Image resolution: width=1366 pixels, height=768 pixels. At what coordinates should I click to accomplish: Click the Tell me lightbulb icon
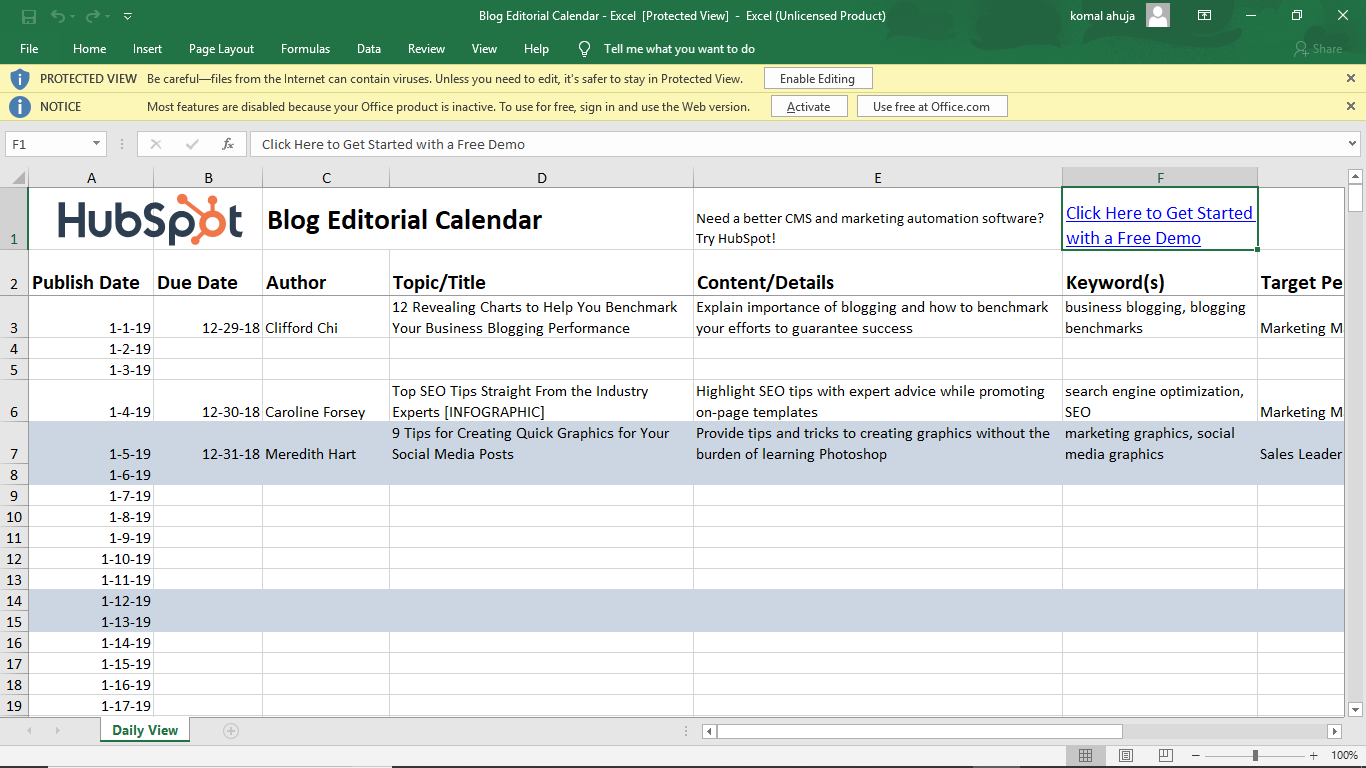coord(585,48)
